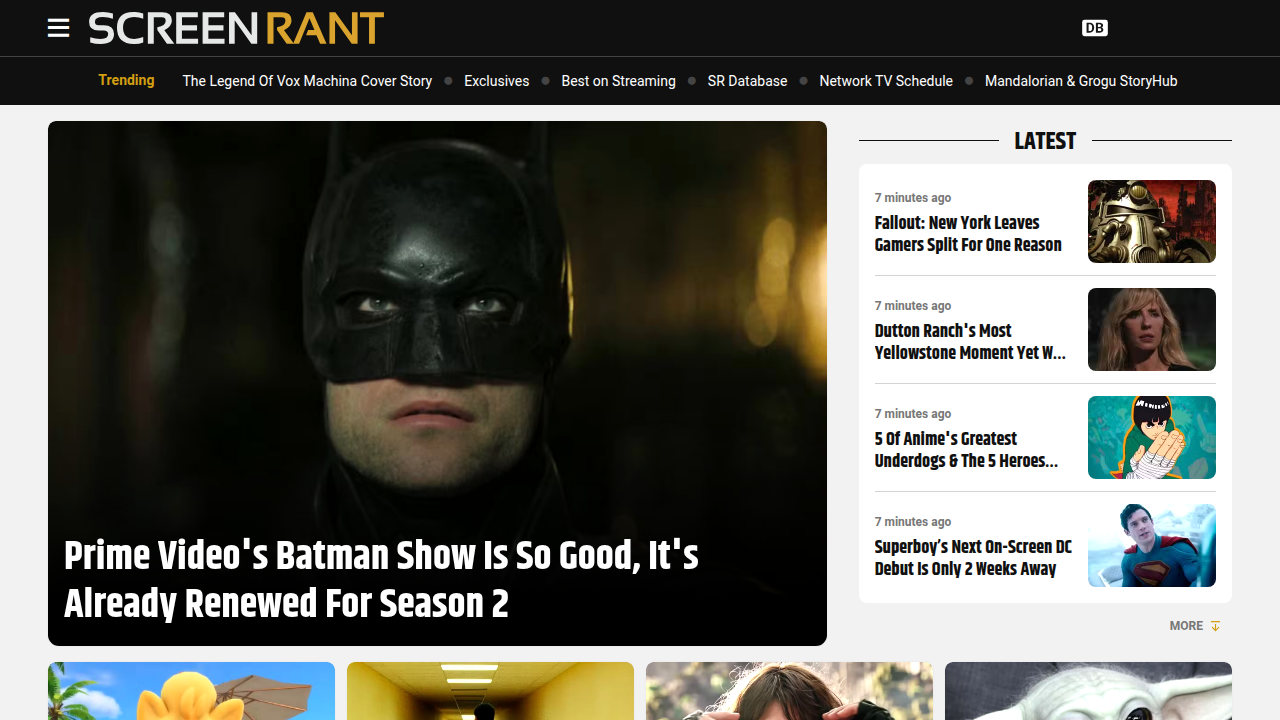Image resolution: width=1280 pixels, height=720 pixels.
Task: Click the LATEST section heading
Action: click(1045, 141)
